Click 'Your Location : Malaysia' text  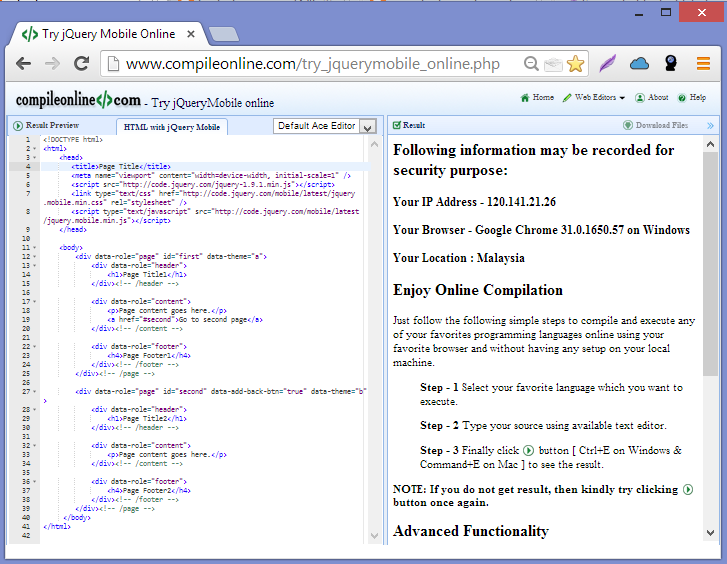pyautogui.click(x=459, y=258)
